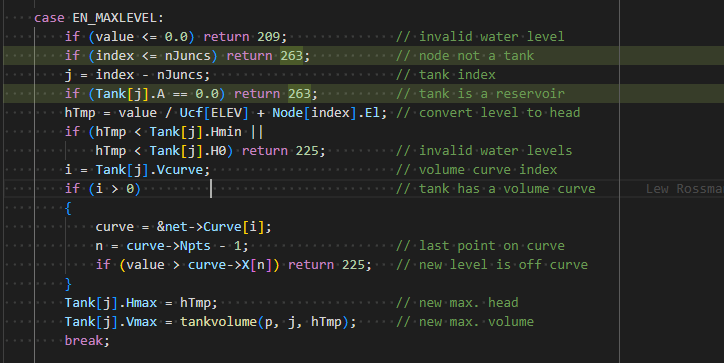The image size is (724, 363).
Task: Click 'Tank[j].Hmax = hTmp;' line
Action: pos(141,302)
